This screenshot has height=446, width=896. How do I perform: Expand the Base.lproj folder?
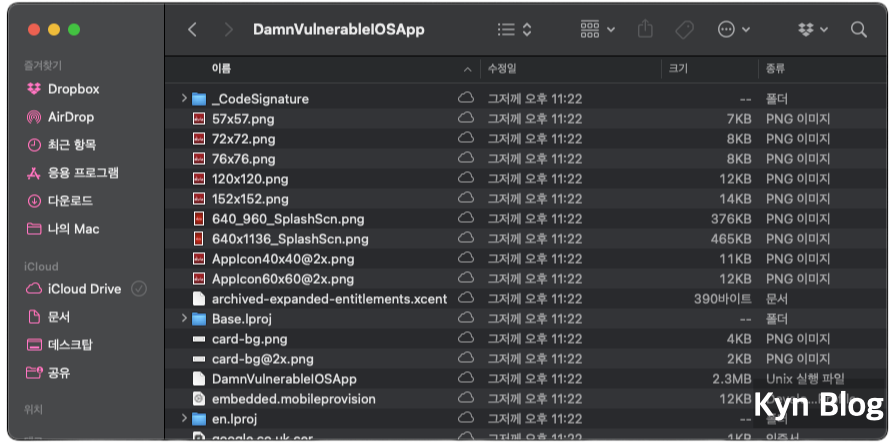pyautogui.click(x=184, y=318)
